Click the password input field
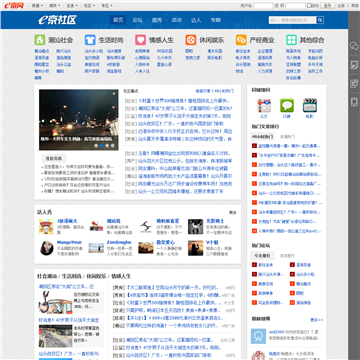The image size is (360, 360). [295, 6]
